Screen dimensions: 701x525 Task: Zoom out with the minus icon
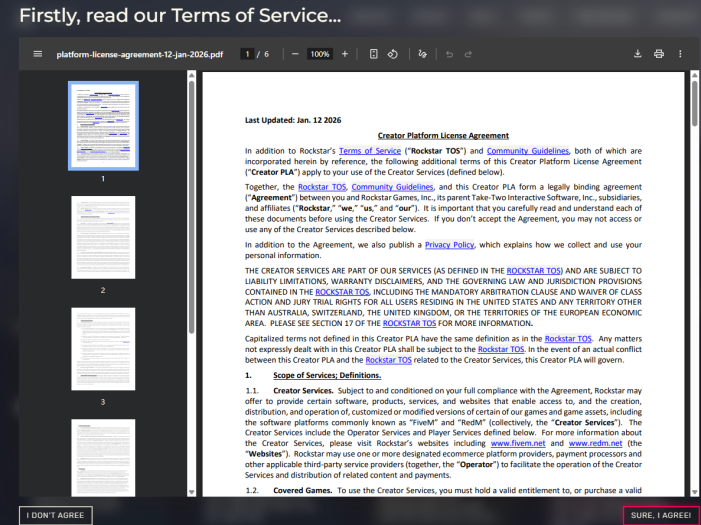click(x=295, y=54)
